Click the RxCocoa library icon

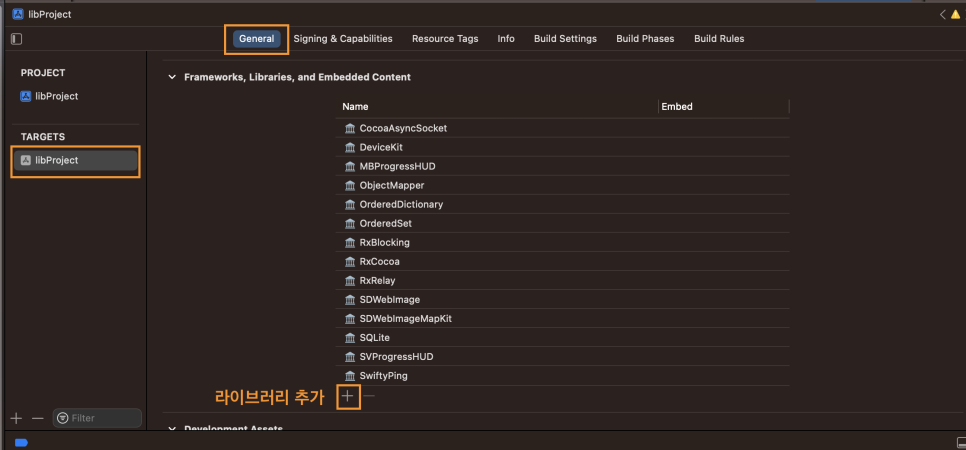350,261
